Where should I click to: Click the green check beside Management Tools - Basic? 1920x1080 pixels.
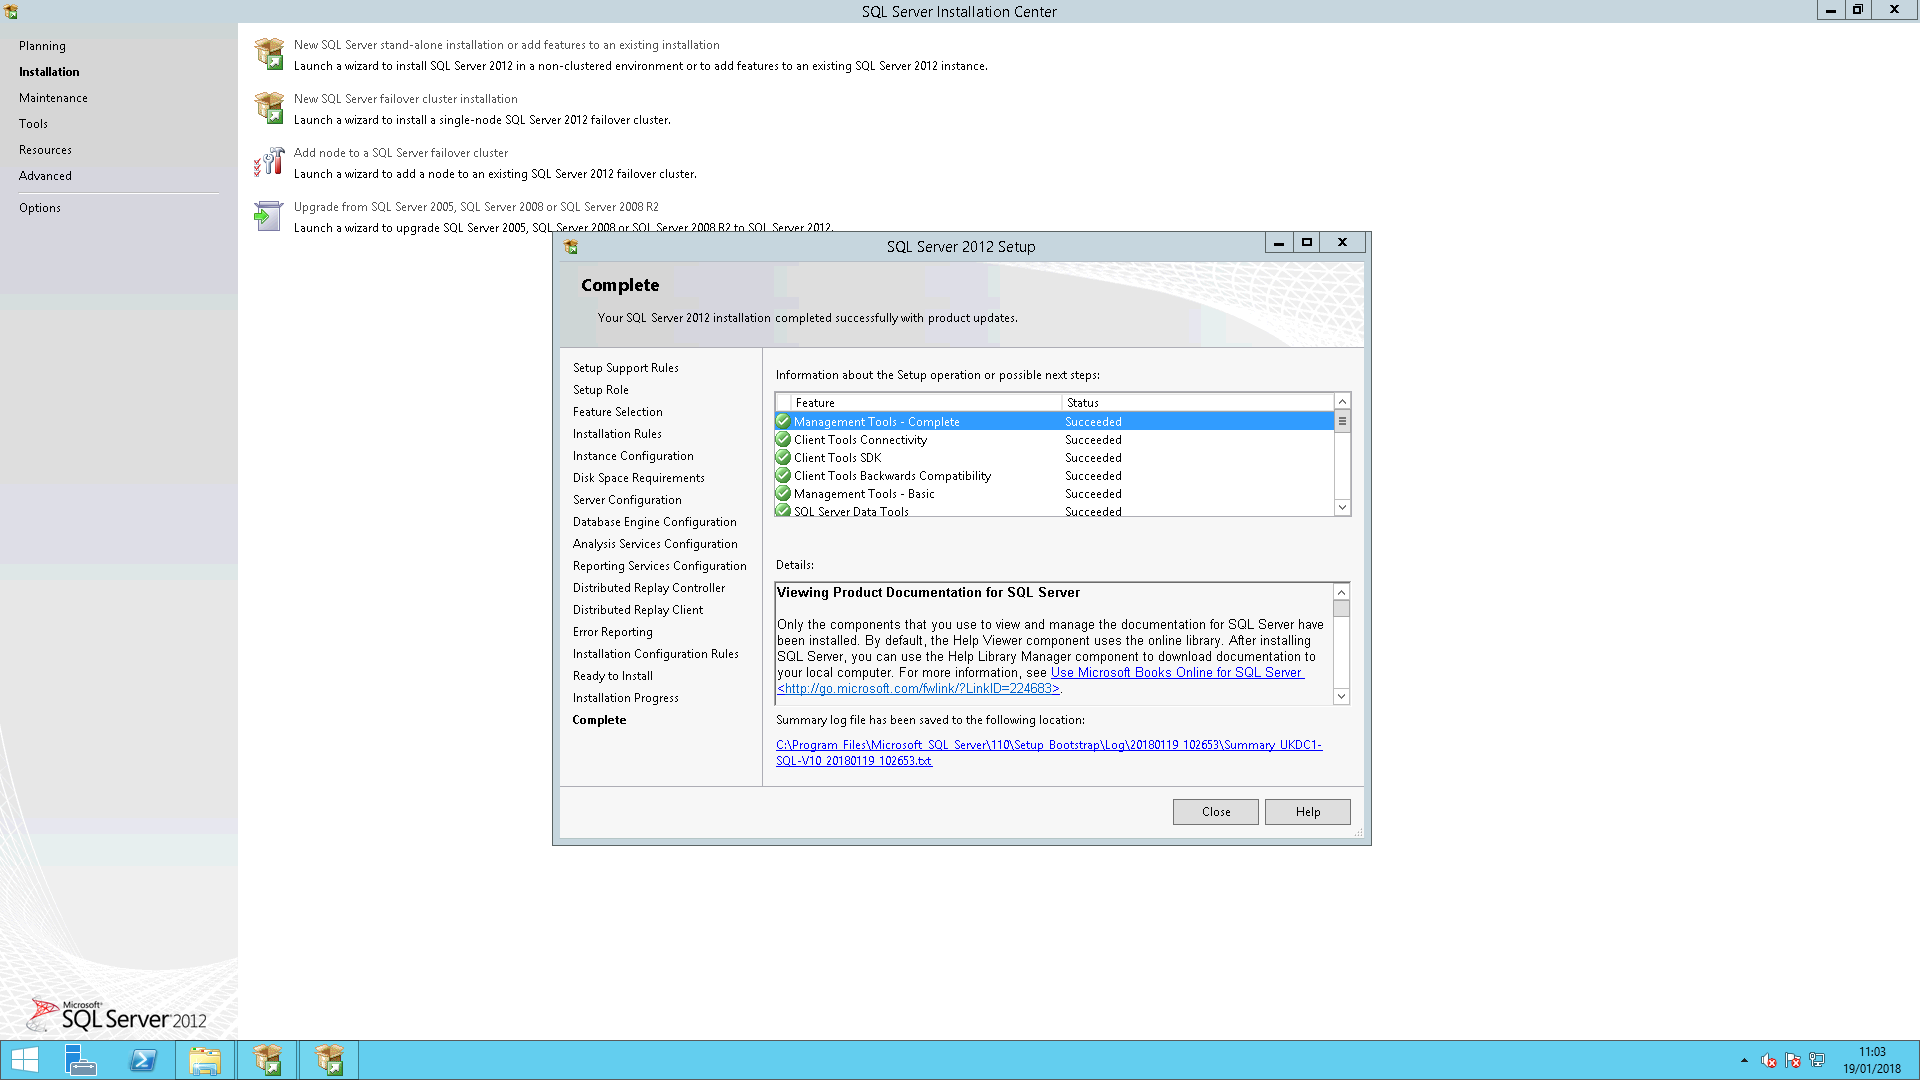click(783, 494)
